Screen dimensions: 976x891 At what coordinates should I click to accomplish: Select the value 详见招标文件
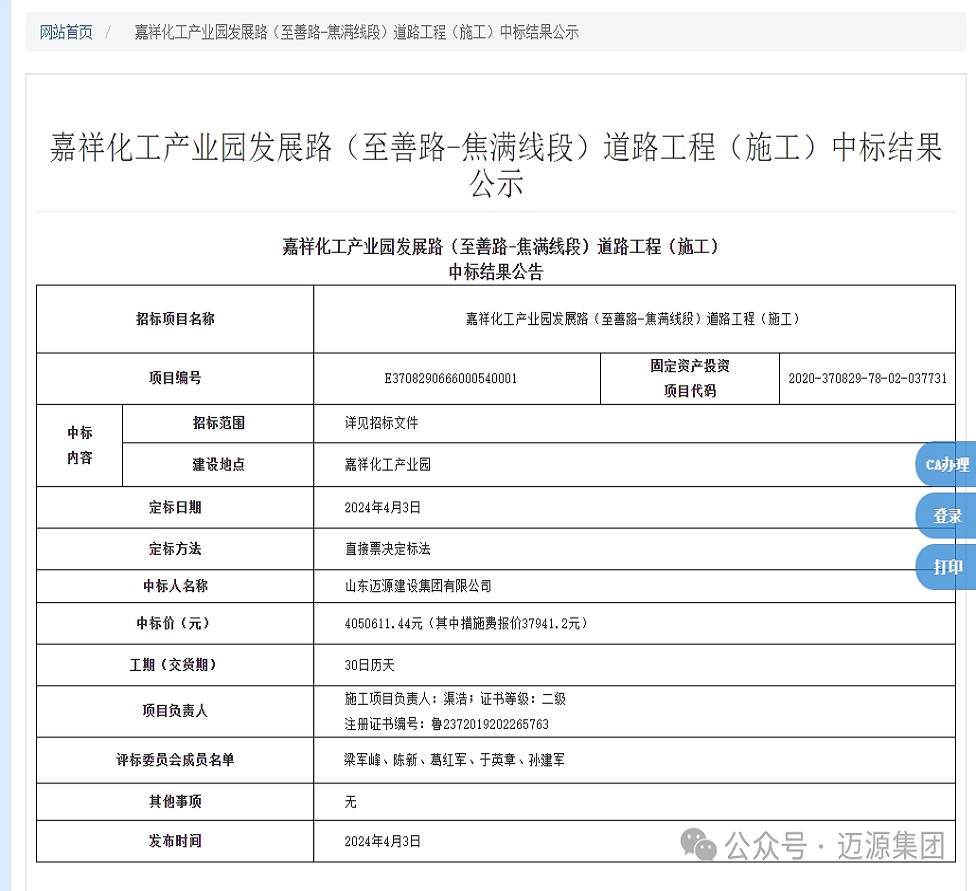coord(382,423)
